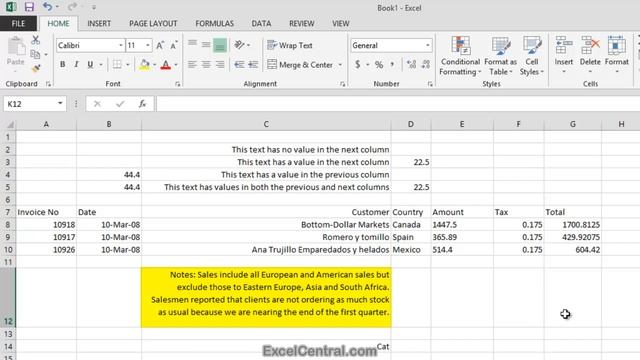Toggle Align Right
Viewport: 640px width, 360px height.
click(x=220, y=64)
